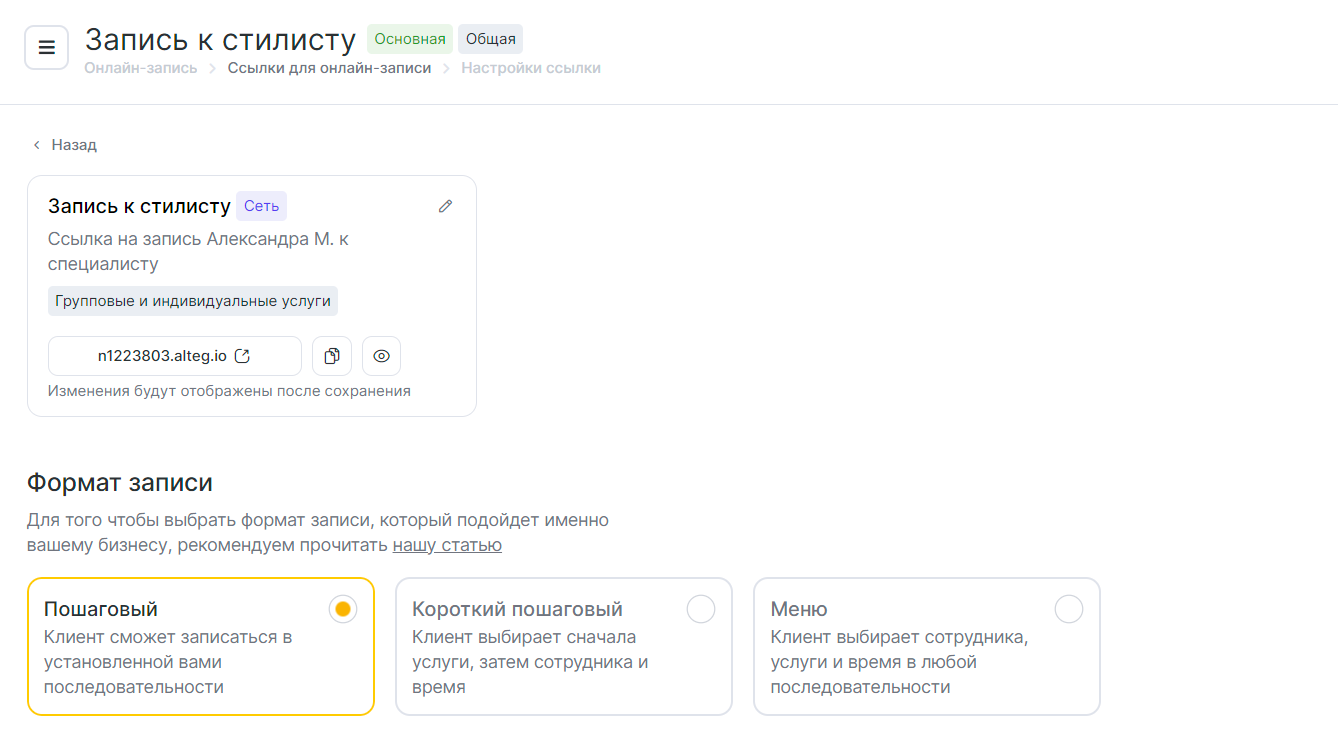Screen dimensions: 1338x739
Task: Click the Групповые и индивидуальные услуги tag
Action: pyautogui.click(x=193, y=301)
